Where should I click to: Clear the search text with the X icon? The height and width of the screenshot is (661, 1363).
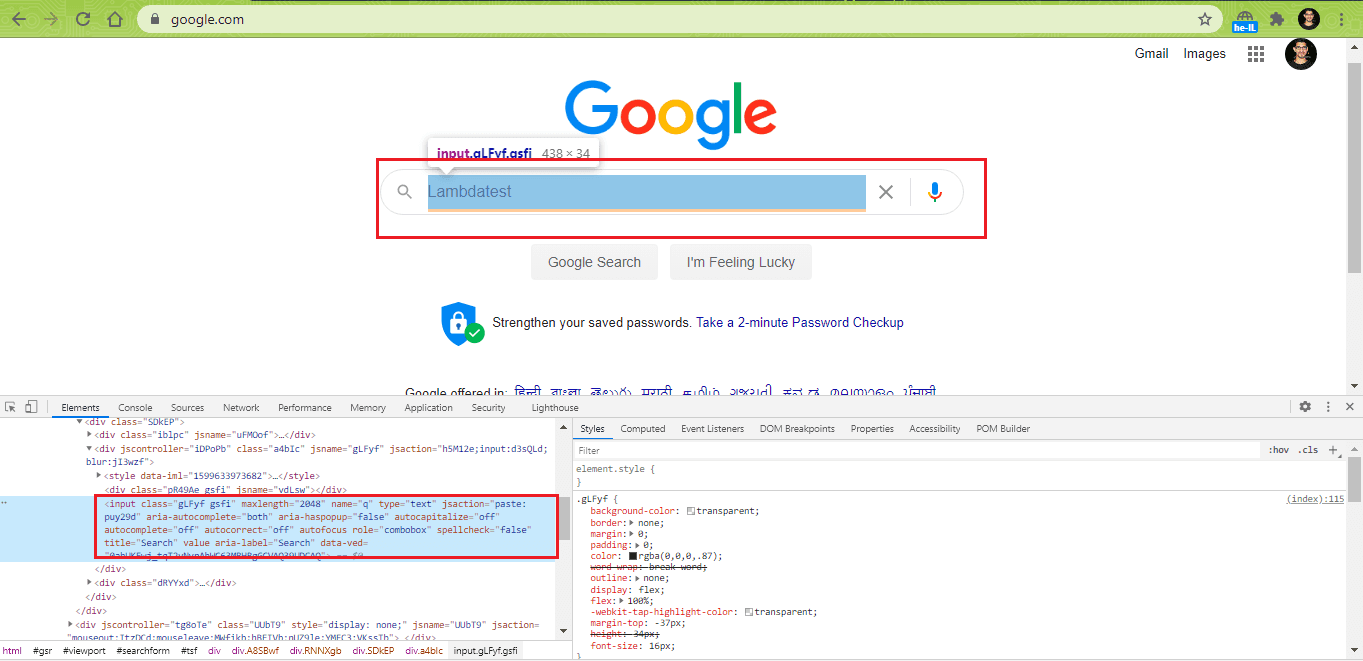(x=885, y=192)
